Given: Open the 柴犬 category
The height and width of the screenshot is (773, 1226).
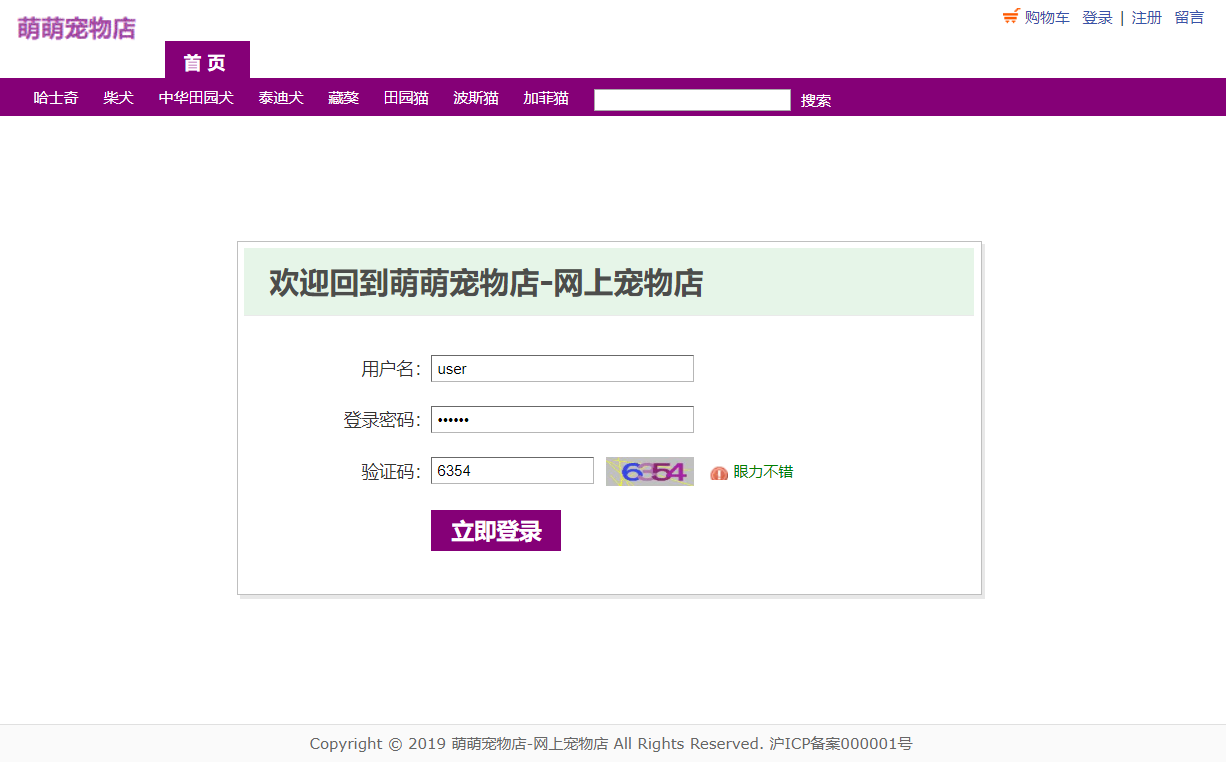Looking at the screenshot, I should pyautogui.click(x=117, y=97).
